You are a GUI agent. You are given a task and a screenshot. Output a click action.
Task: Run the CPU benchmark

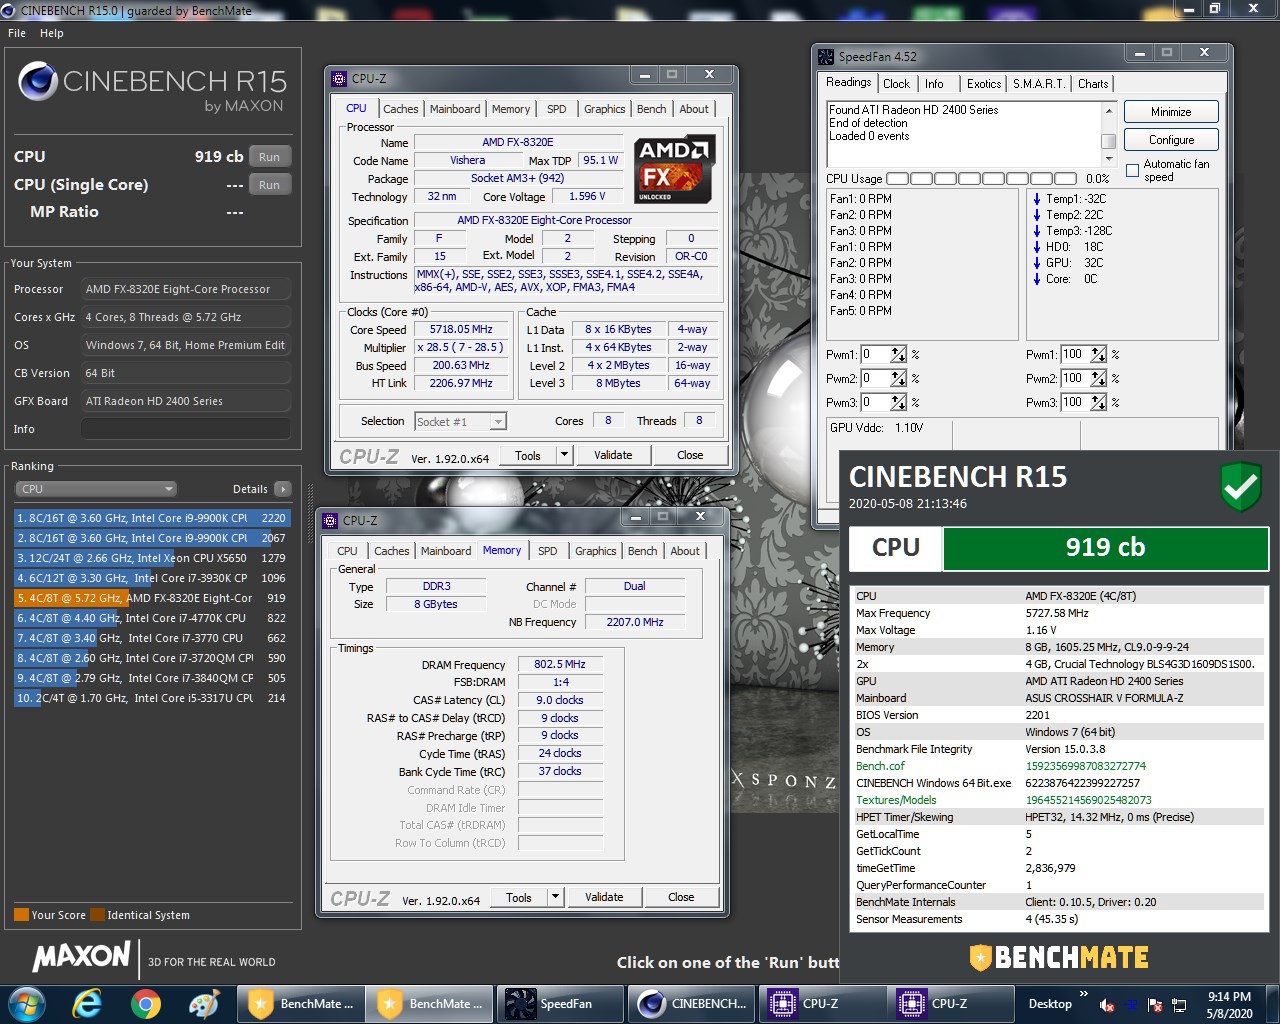269,157
